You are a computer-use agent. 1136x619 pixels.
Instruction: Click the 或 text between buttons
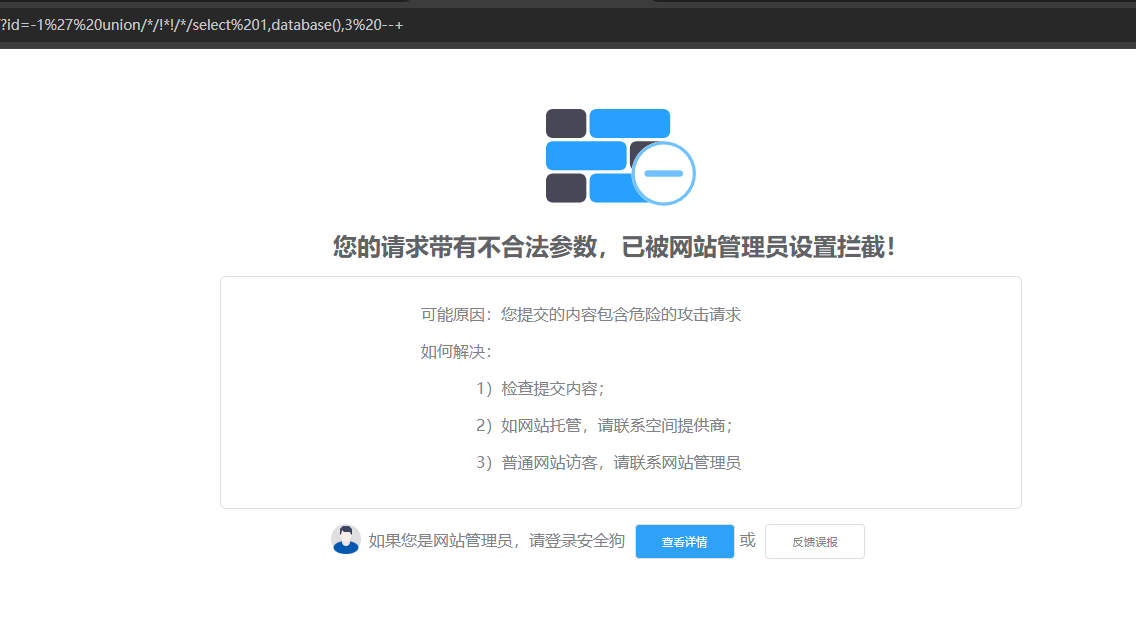click(x=748, y=541)
